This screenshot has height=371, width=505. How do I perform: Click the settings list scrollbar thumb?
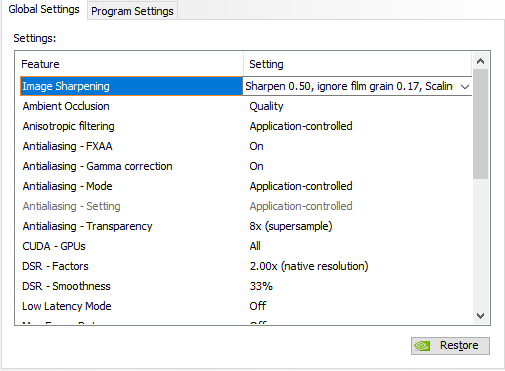[x=480, y=124]
